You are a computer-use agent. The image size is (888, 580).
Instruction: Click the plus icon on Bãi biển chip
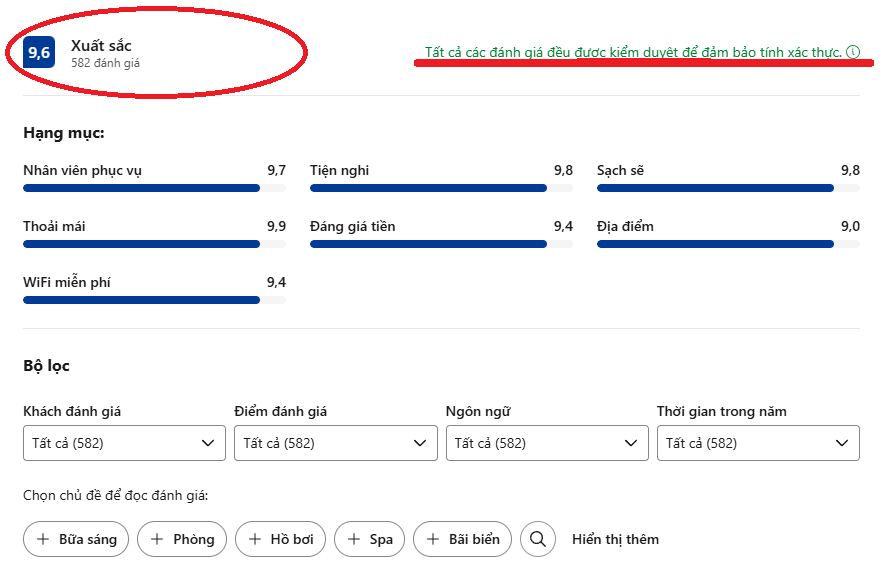[432, 539]
